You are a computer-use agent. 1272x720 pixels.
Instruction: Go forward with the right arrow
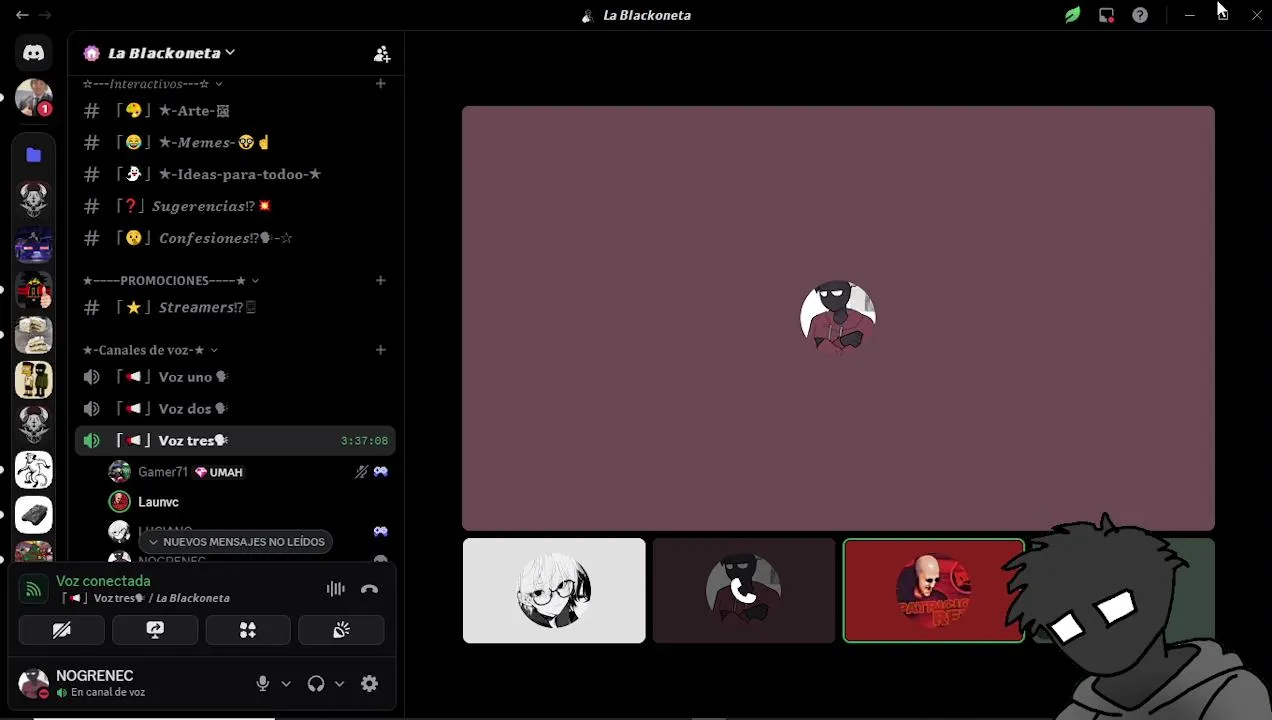tap(45, 15)
